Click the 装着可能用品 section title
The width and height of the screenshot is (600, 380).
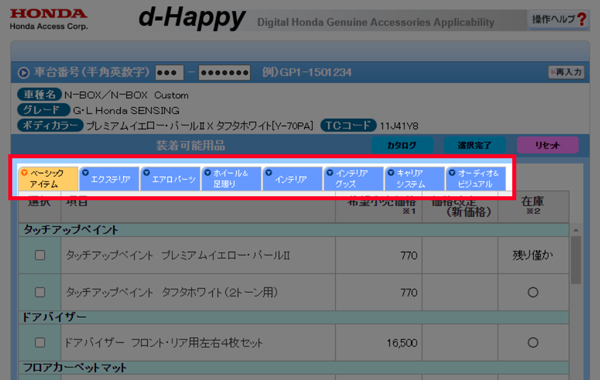click(190, 145)
